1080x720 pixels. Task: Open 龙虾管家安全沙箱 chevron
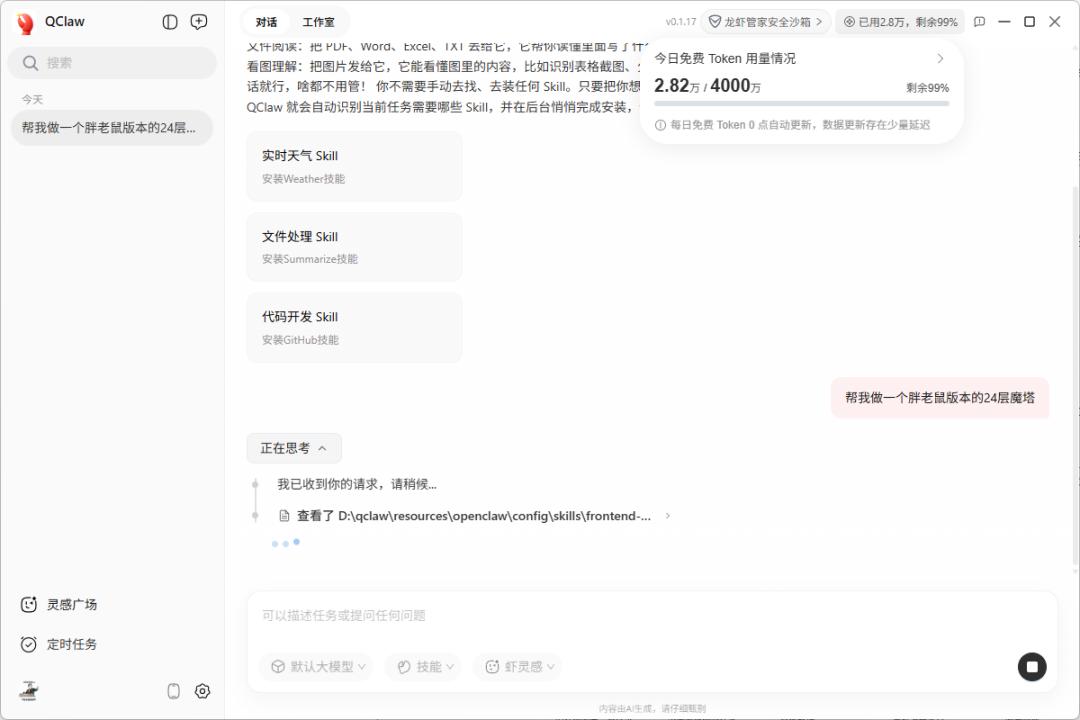coord(819,22)
